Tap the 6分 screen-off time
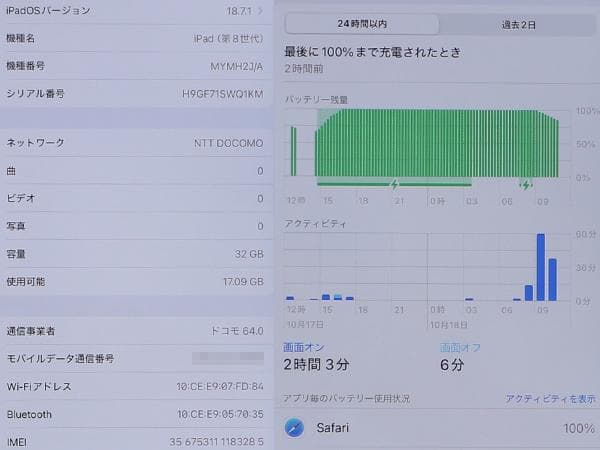 (x=452, y=365)
